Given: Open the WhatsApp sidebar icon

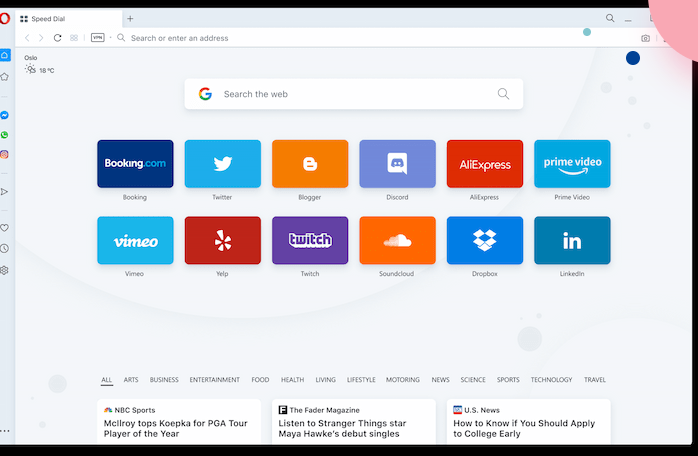Looking at the screenshot, I should tap(4, 135).
